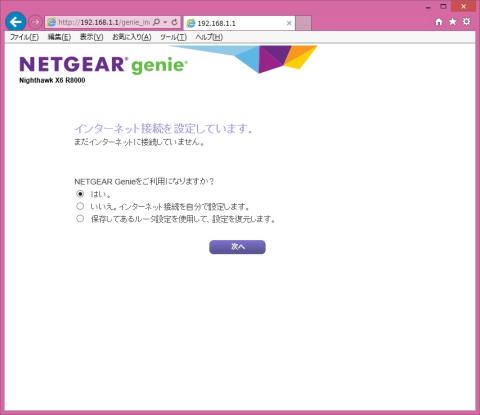
Task: Maximize the browser window
Action: tap(443, 6)
